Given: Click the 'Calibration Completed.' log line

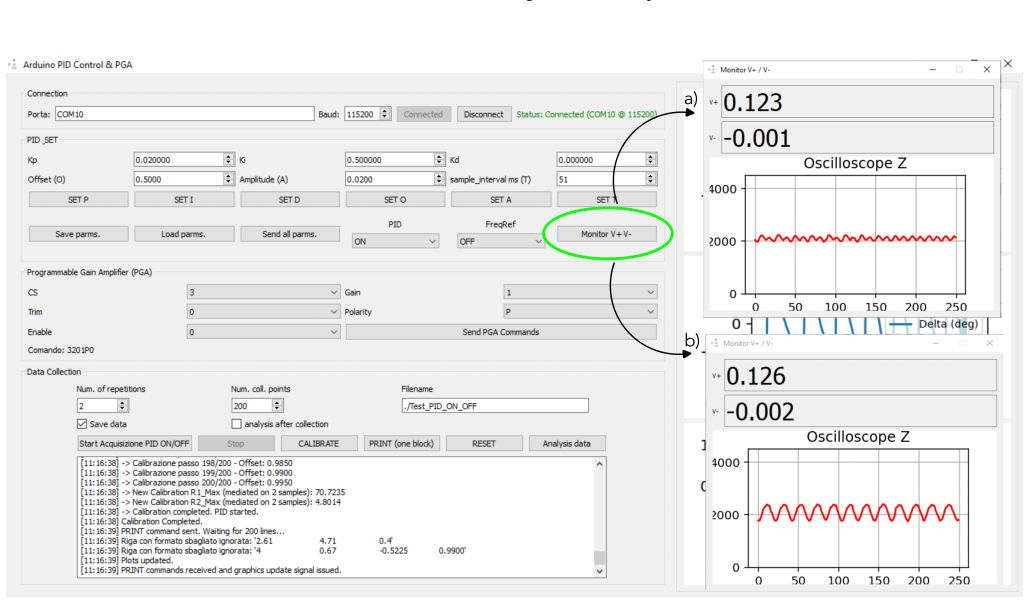Looking at the screenshot, I should click(141, 522).
